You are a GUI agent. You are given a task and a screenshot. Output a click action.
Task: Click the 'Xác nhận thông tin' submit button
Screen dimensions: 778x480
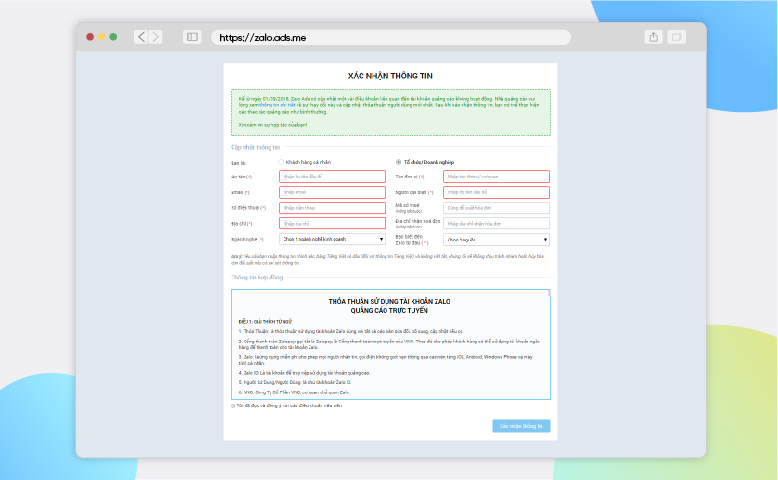[x=521, y=426]
